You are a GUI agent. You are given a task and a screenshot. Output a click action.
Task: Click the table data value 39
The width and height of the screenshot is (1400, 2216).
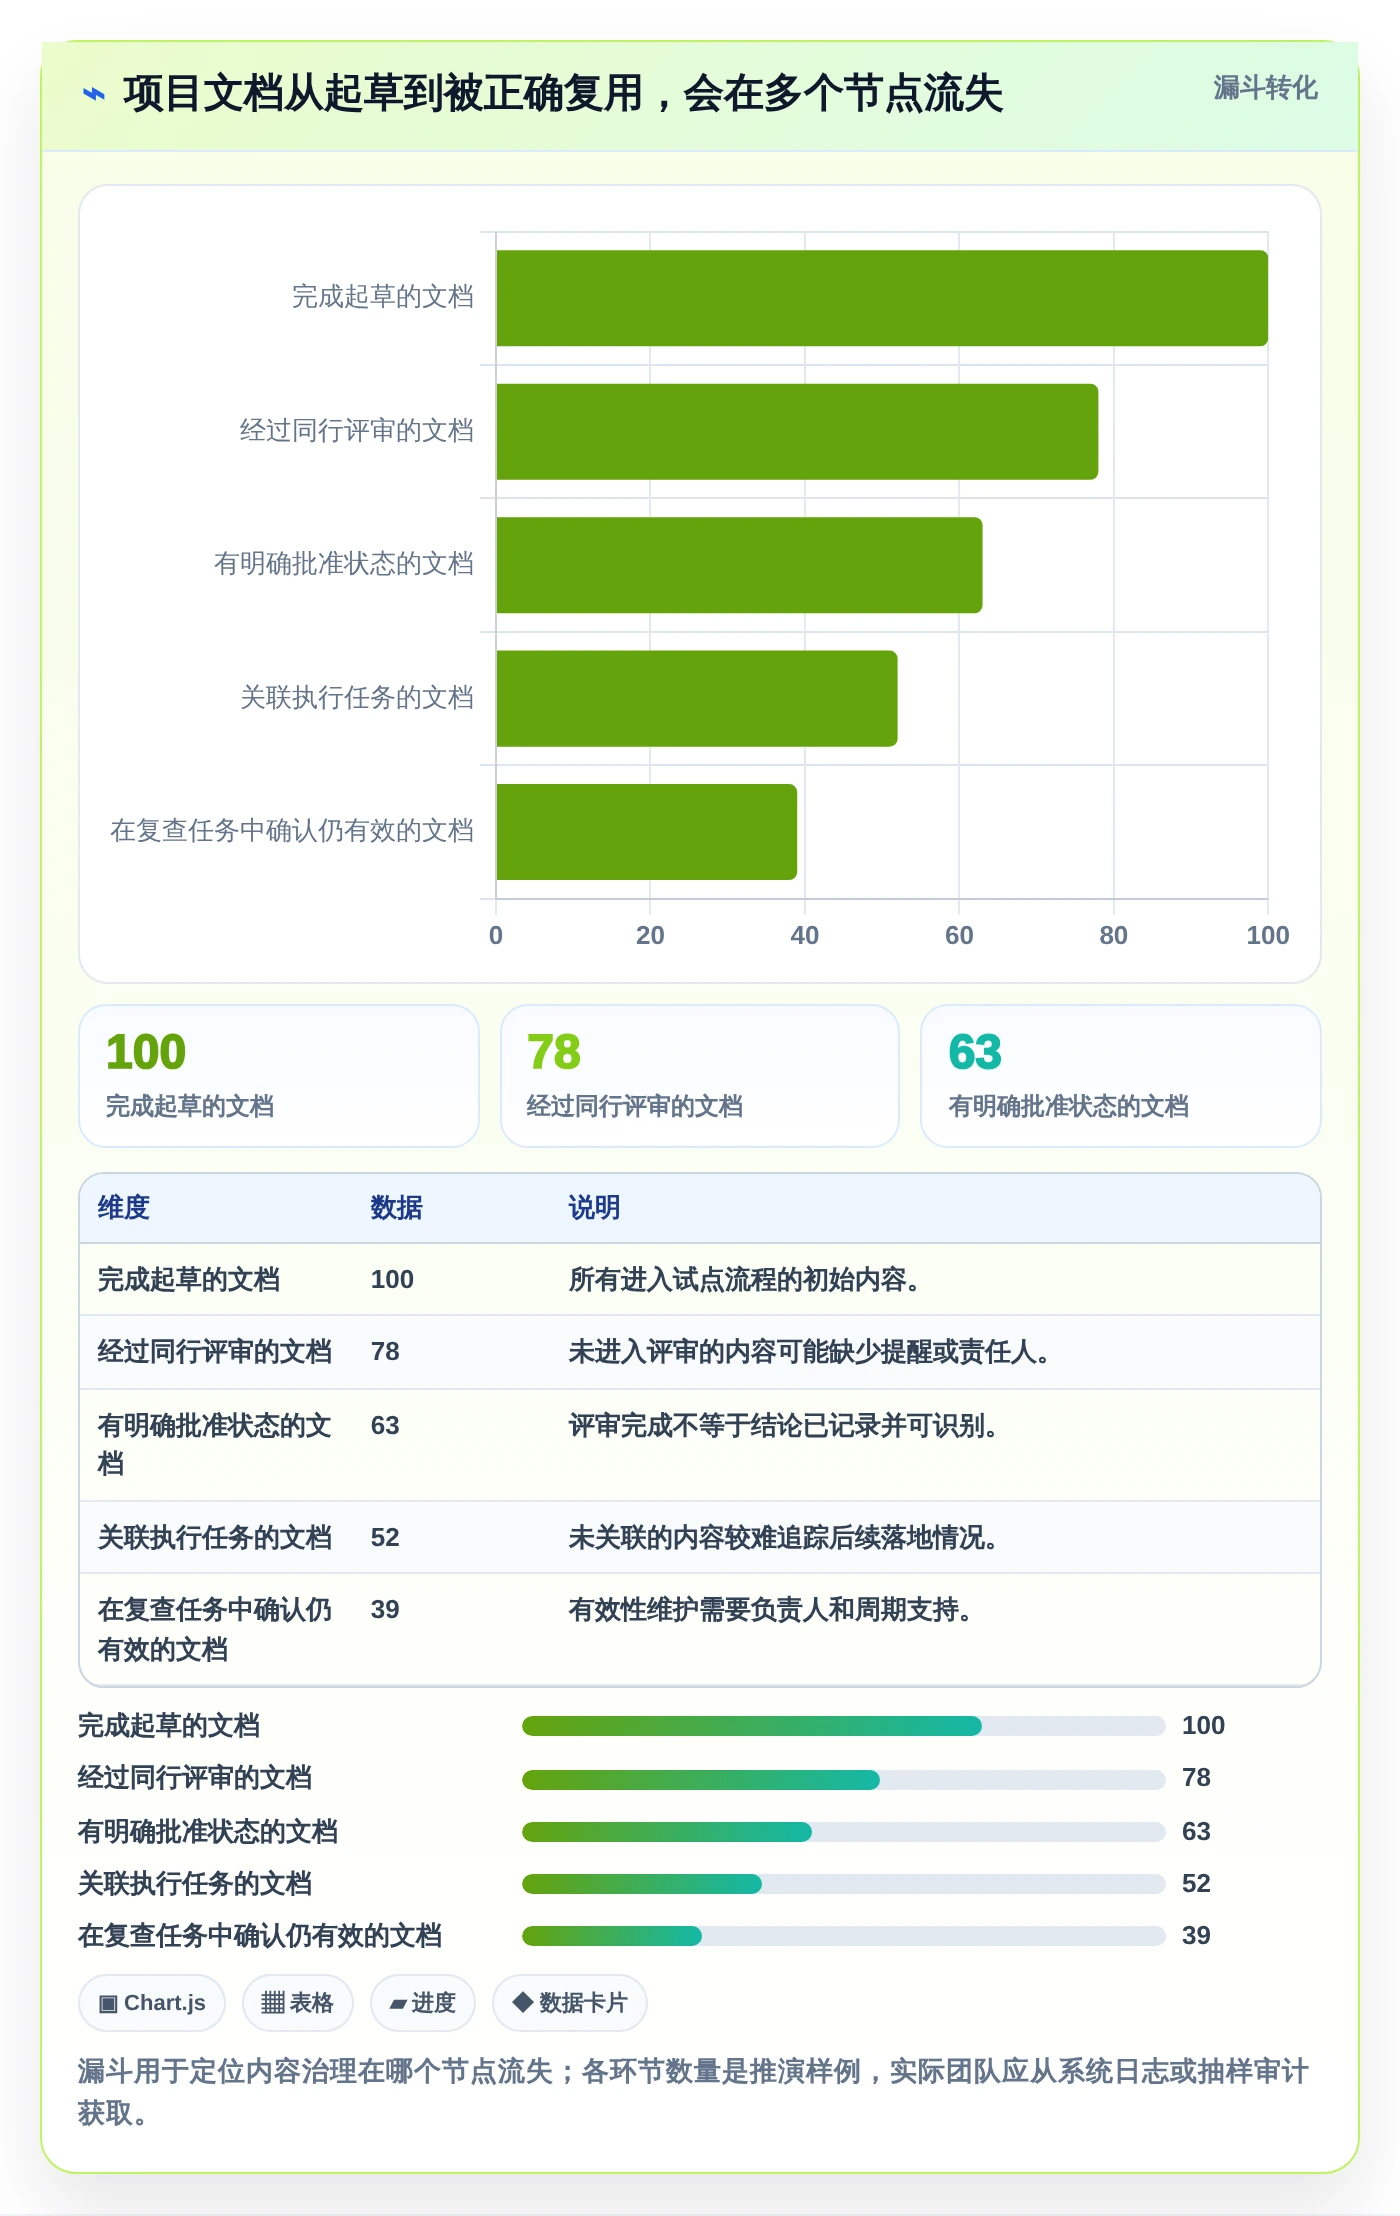(385, 1610)
